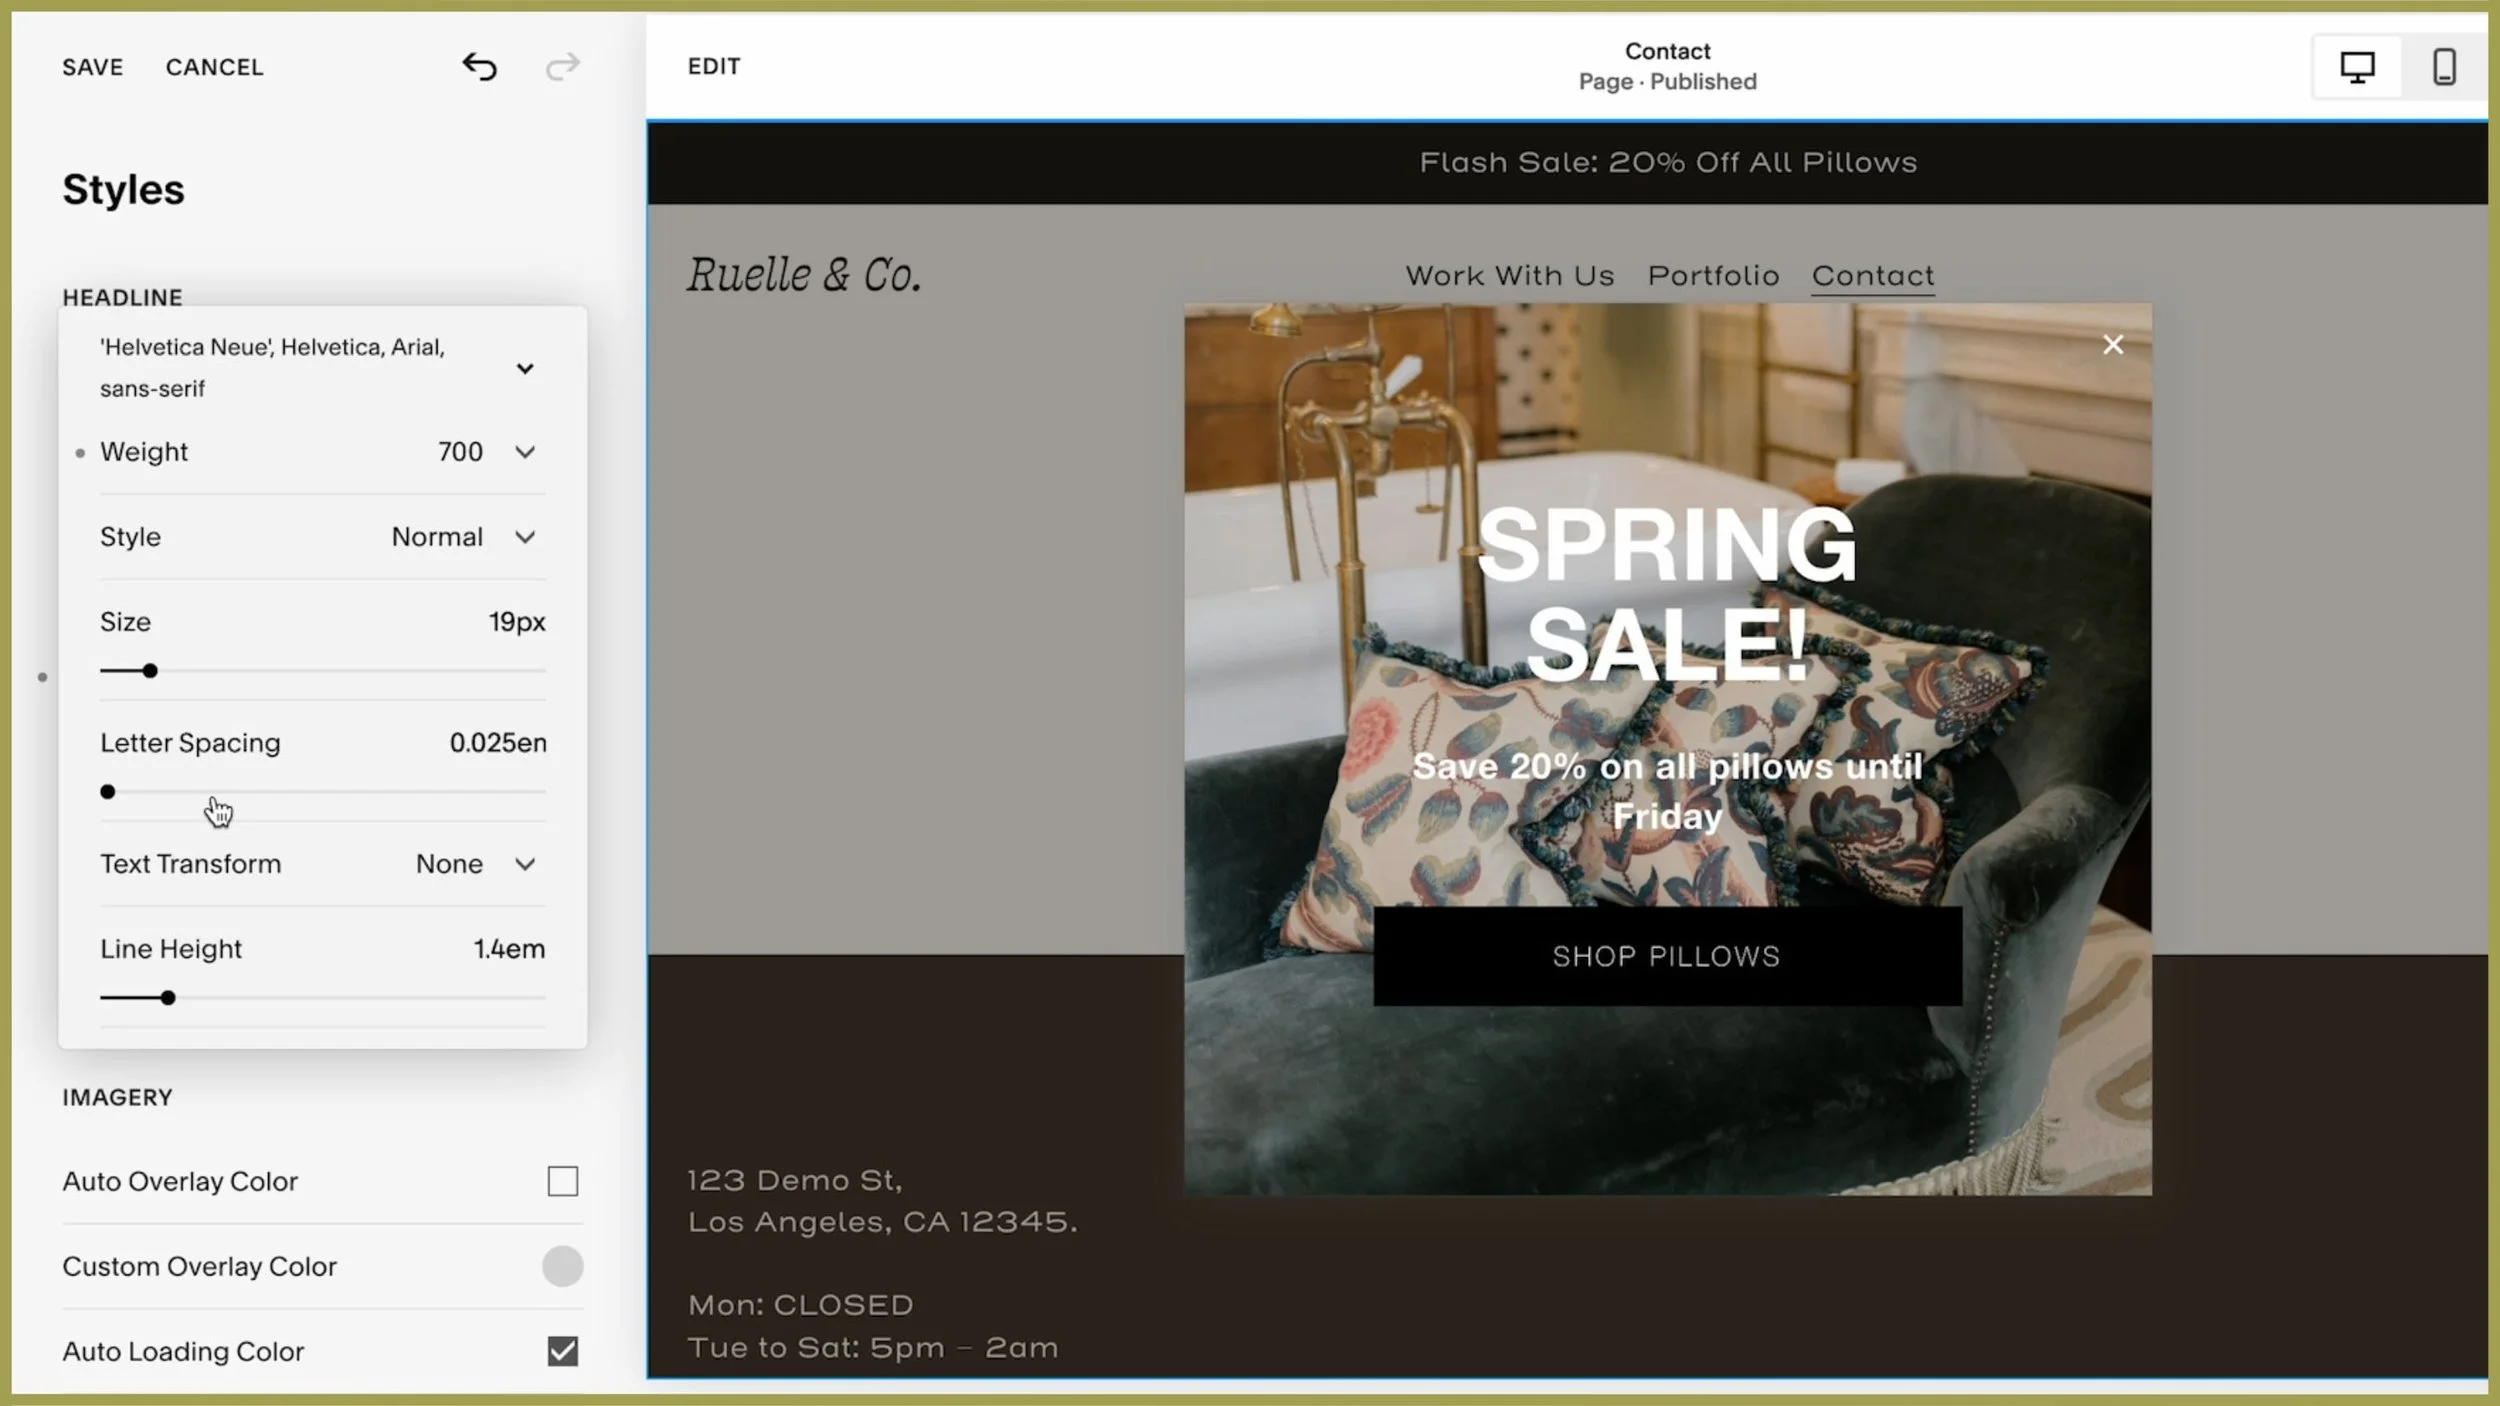Click the Save button
Screen dimensions: 2500x1406
(93, 67)
